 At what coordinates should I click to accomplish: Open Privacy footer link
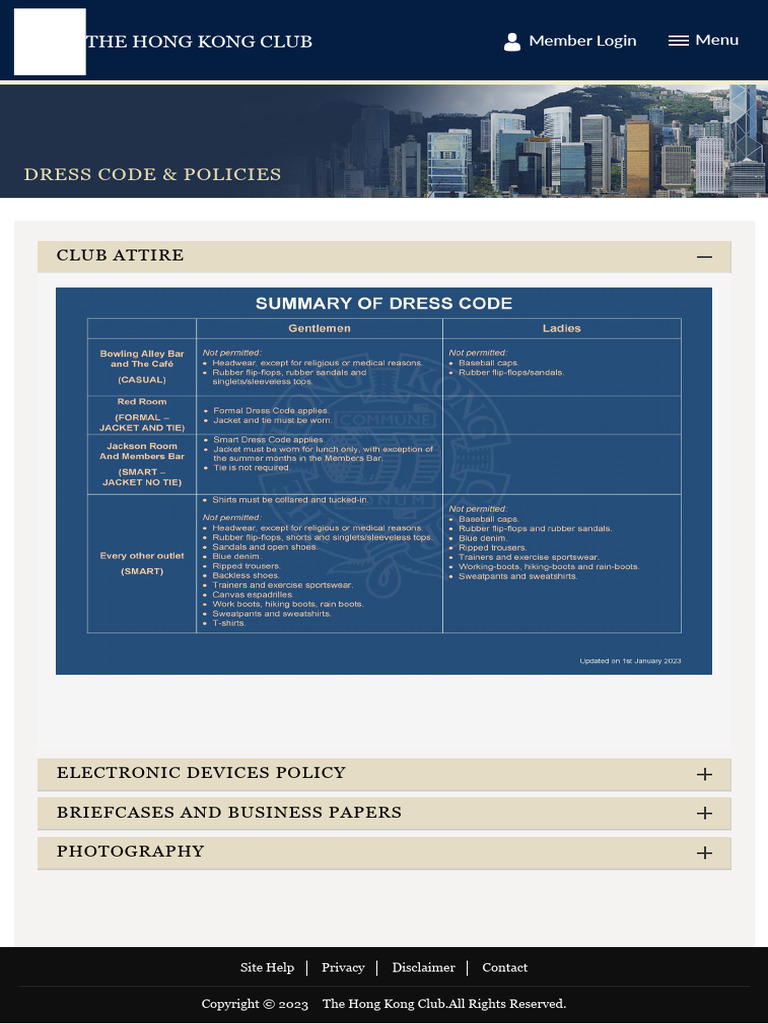tap(343, 967)
